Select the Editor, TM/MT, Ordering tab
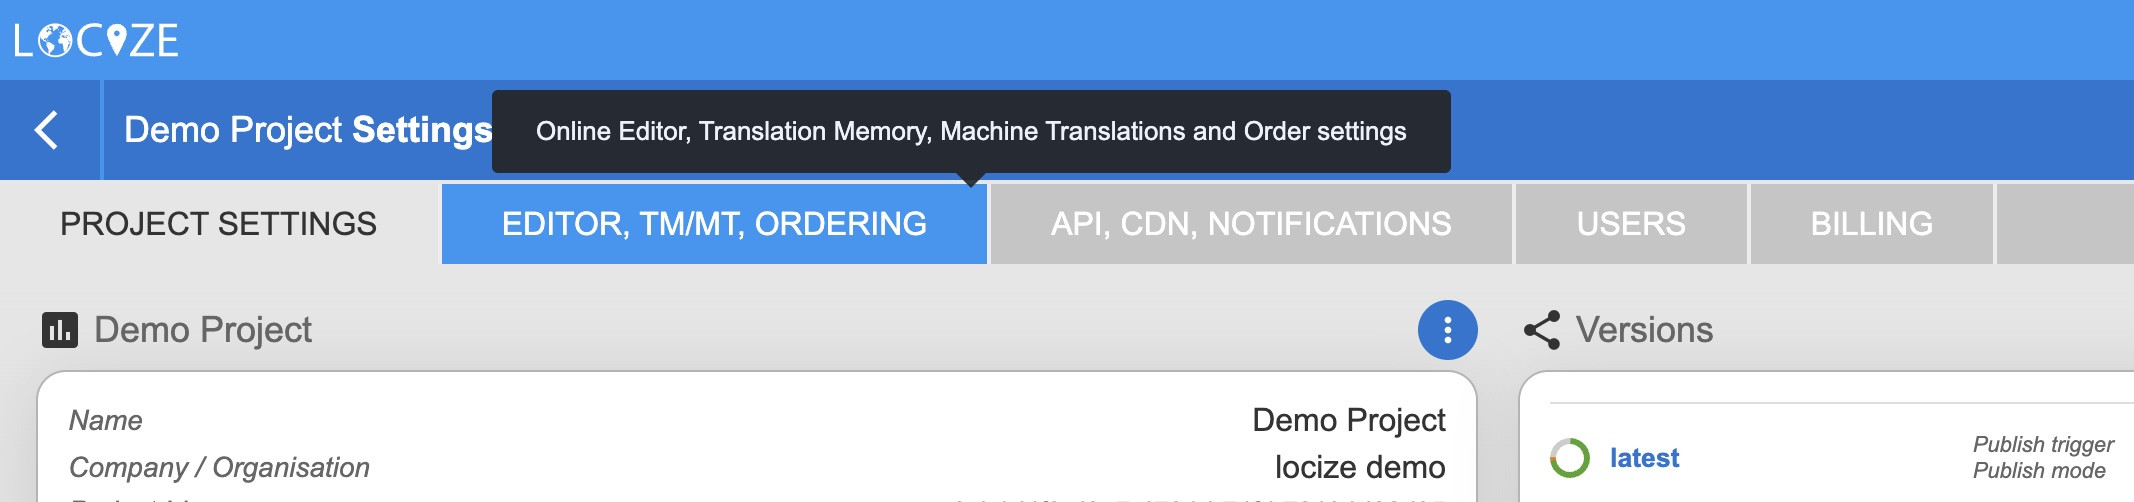2134x502 pixels. point(714,224)
